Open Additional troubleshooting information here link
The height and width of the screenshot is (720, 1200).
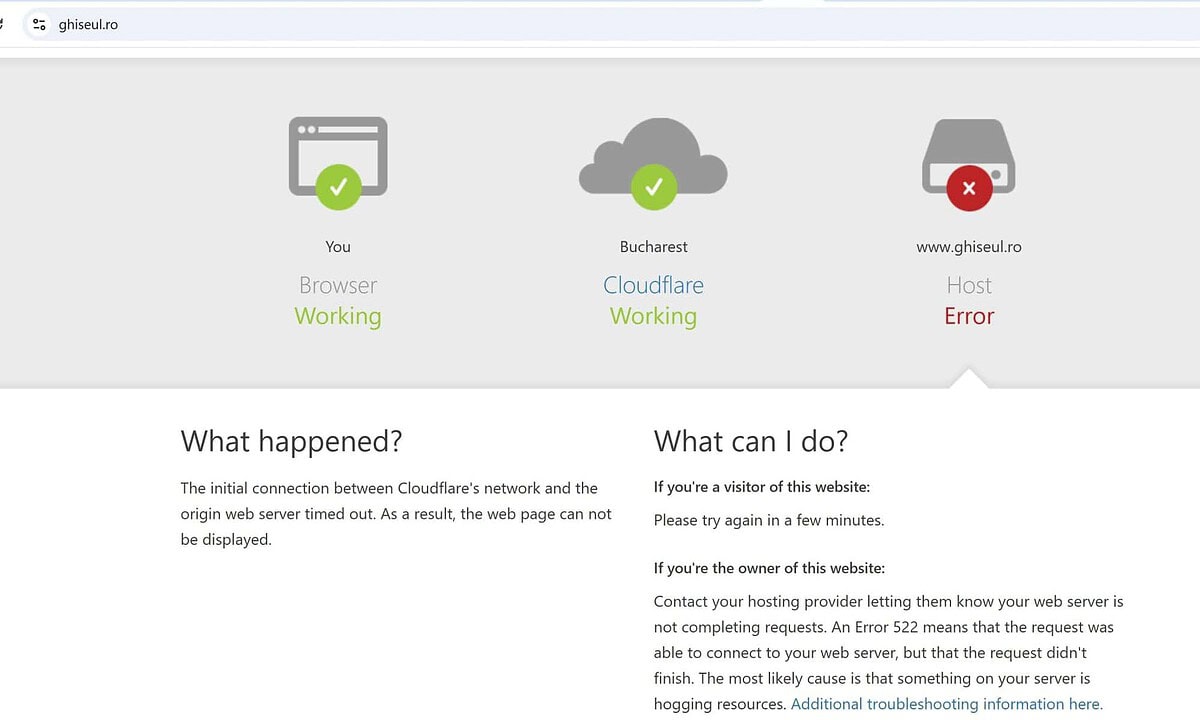(946, 704)
